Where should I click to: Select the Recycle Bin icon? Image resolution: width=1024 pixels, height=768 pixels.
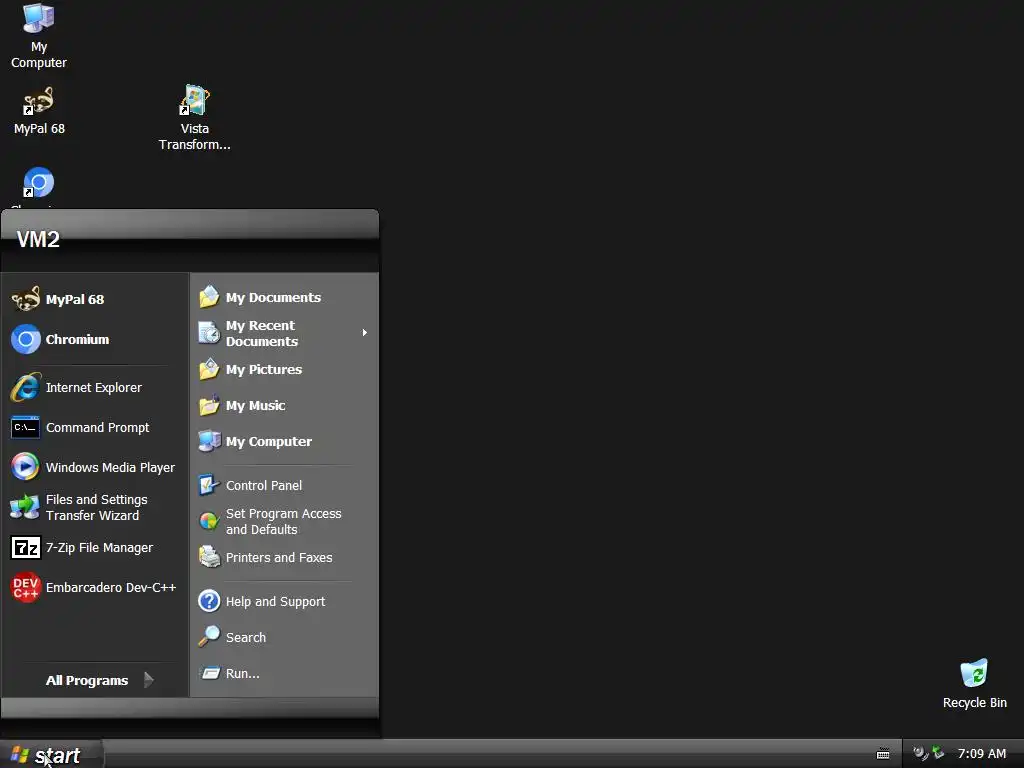pos(974,684)
